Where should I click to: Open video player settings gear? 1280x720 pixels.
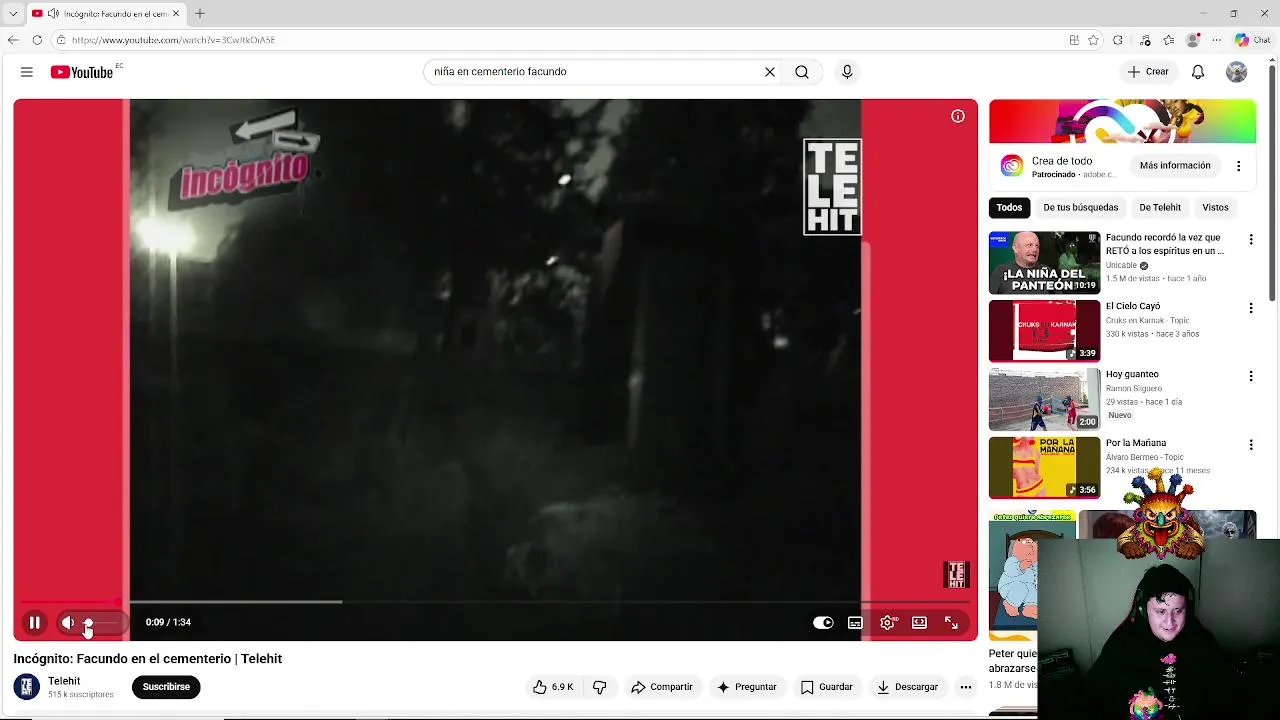[x=887, y=622]
